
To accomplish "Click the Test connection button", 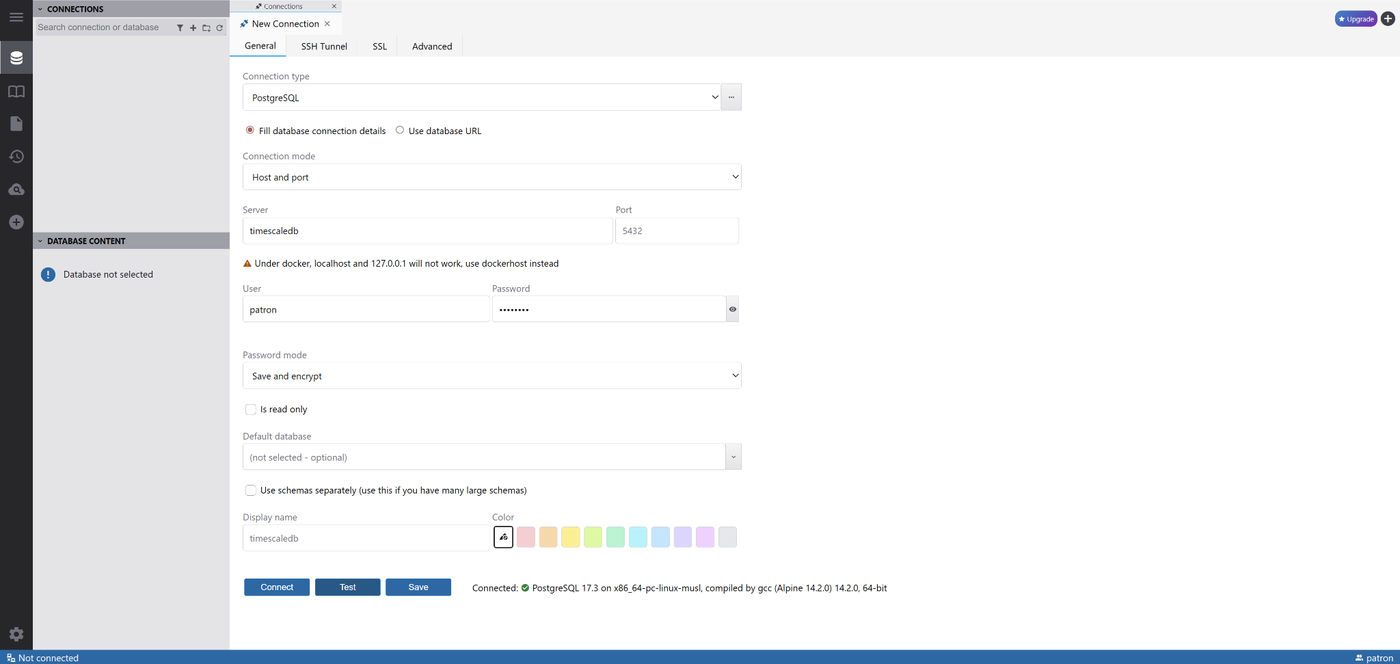I will [347, 587].
